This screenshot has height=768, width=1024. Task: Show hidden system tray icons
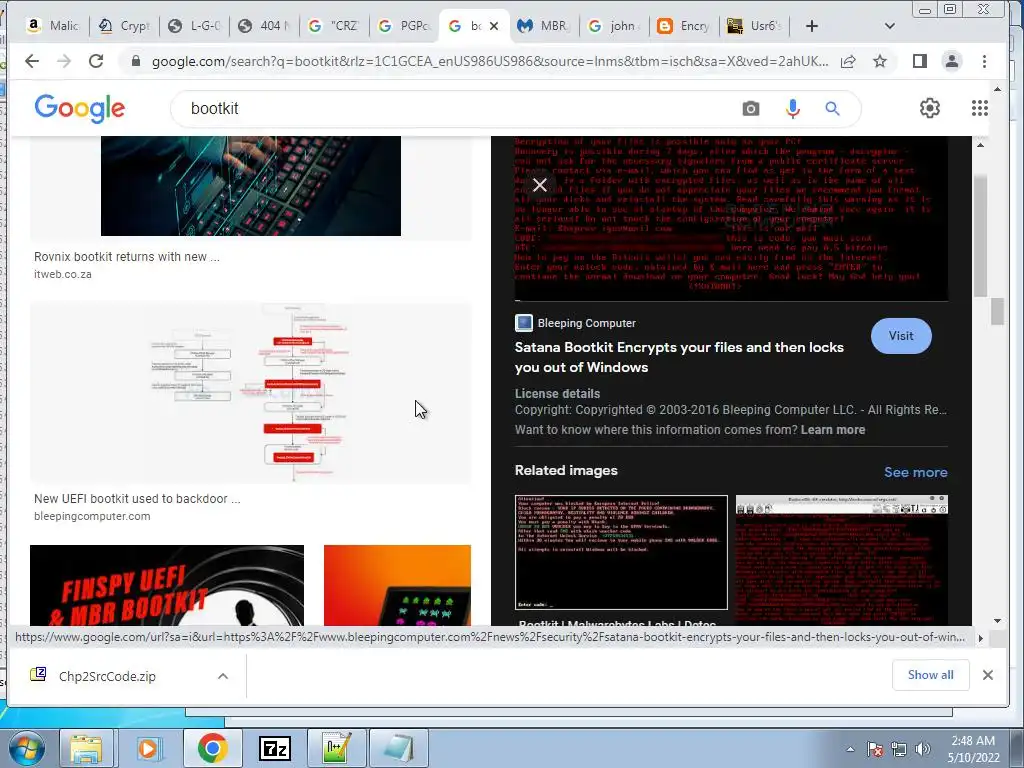tap(850, 749)
